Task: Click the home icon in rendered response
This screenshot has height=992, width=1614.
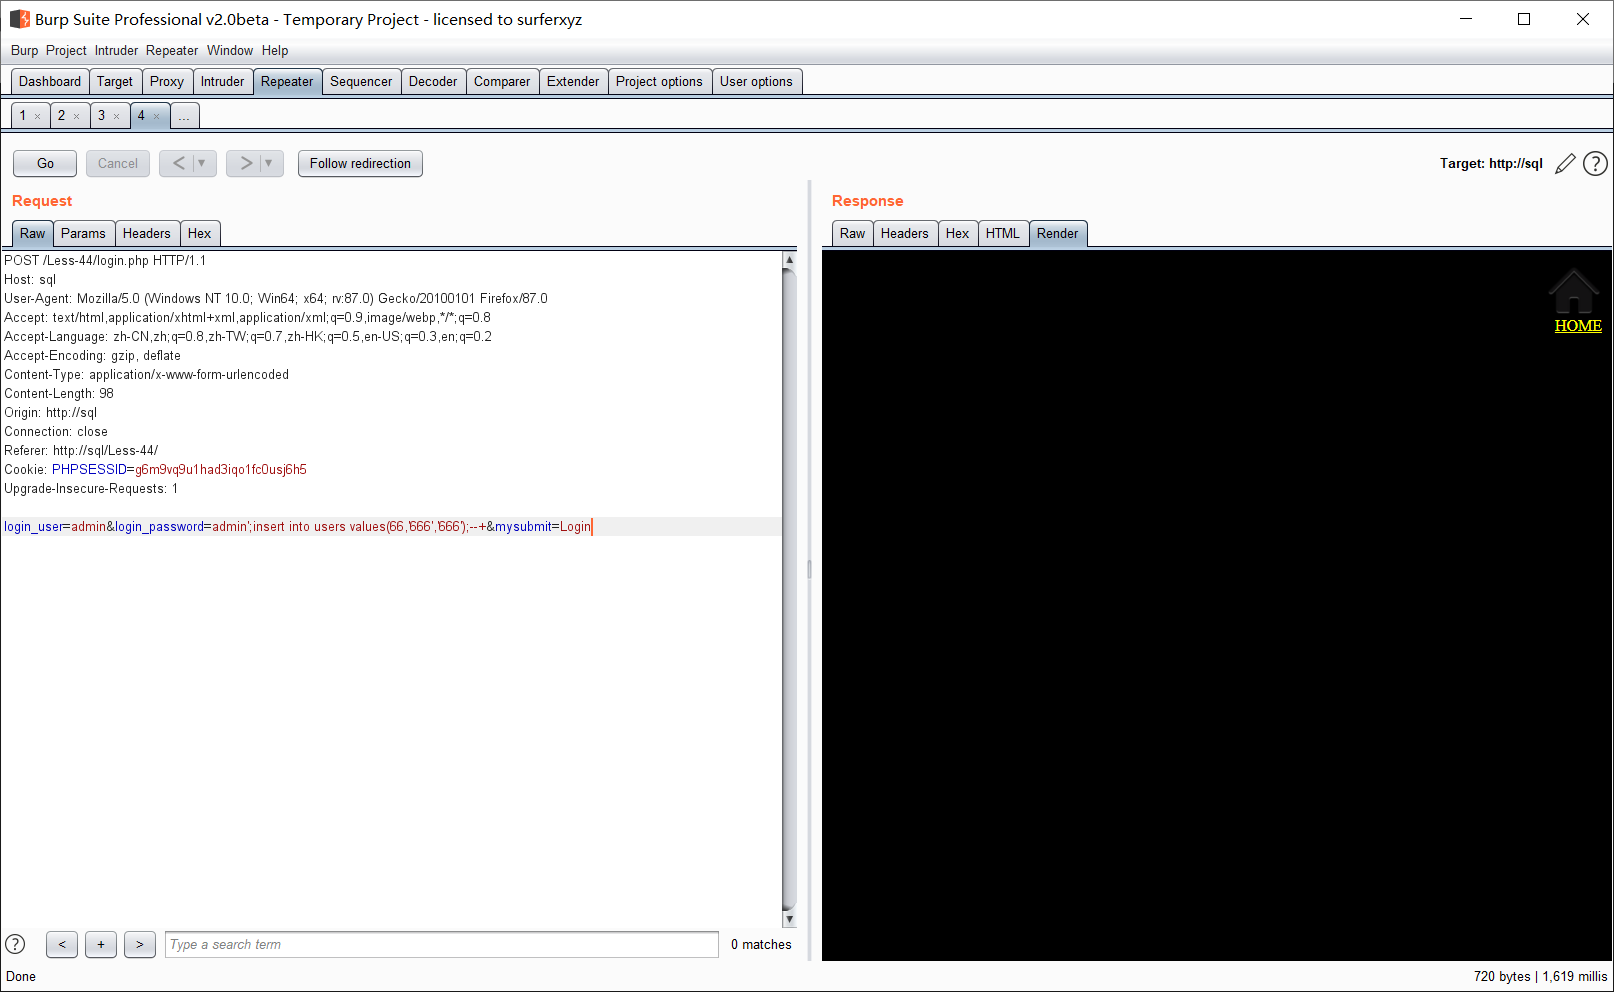Action: point(1574,291)
